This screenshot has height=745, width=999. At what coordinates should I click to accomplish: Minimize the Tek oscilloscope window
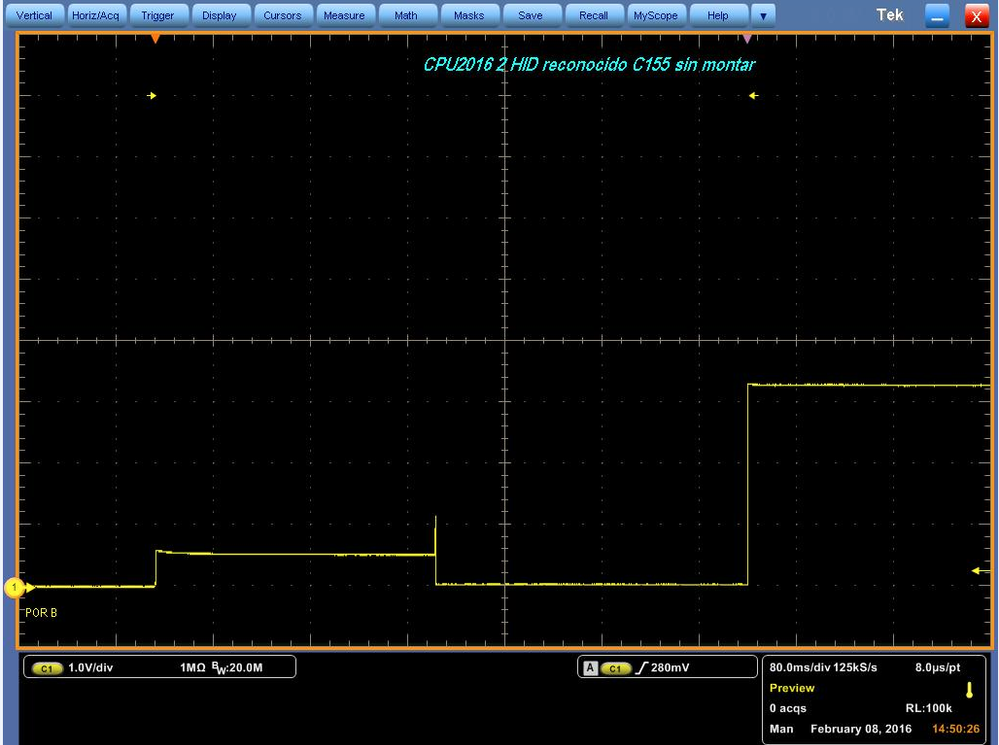pos(937,17)
